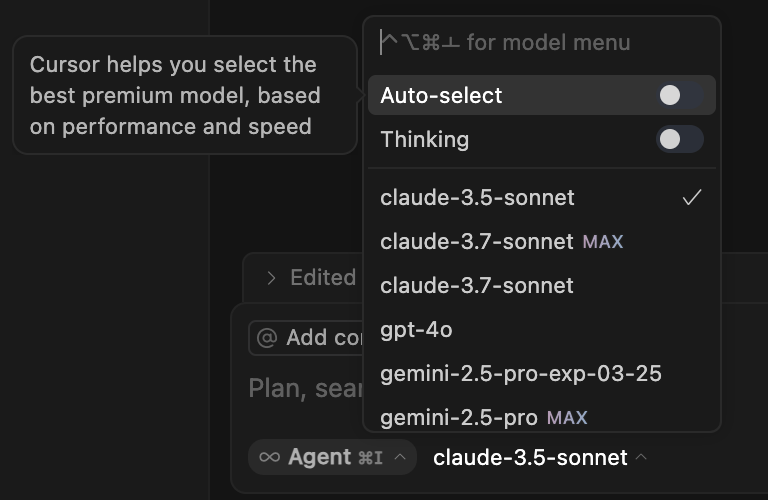
Task: Click the chevron beside the bottom model name
Action: (641, 457)
